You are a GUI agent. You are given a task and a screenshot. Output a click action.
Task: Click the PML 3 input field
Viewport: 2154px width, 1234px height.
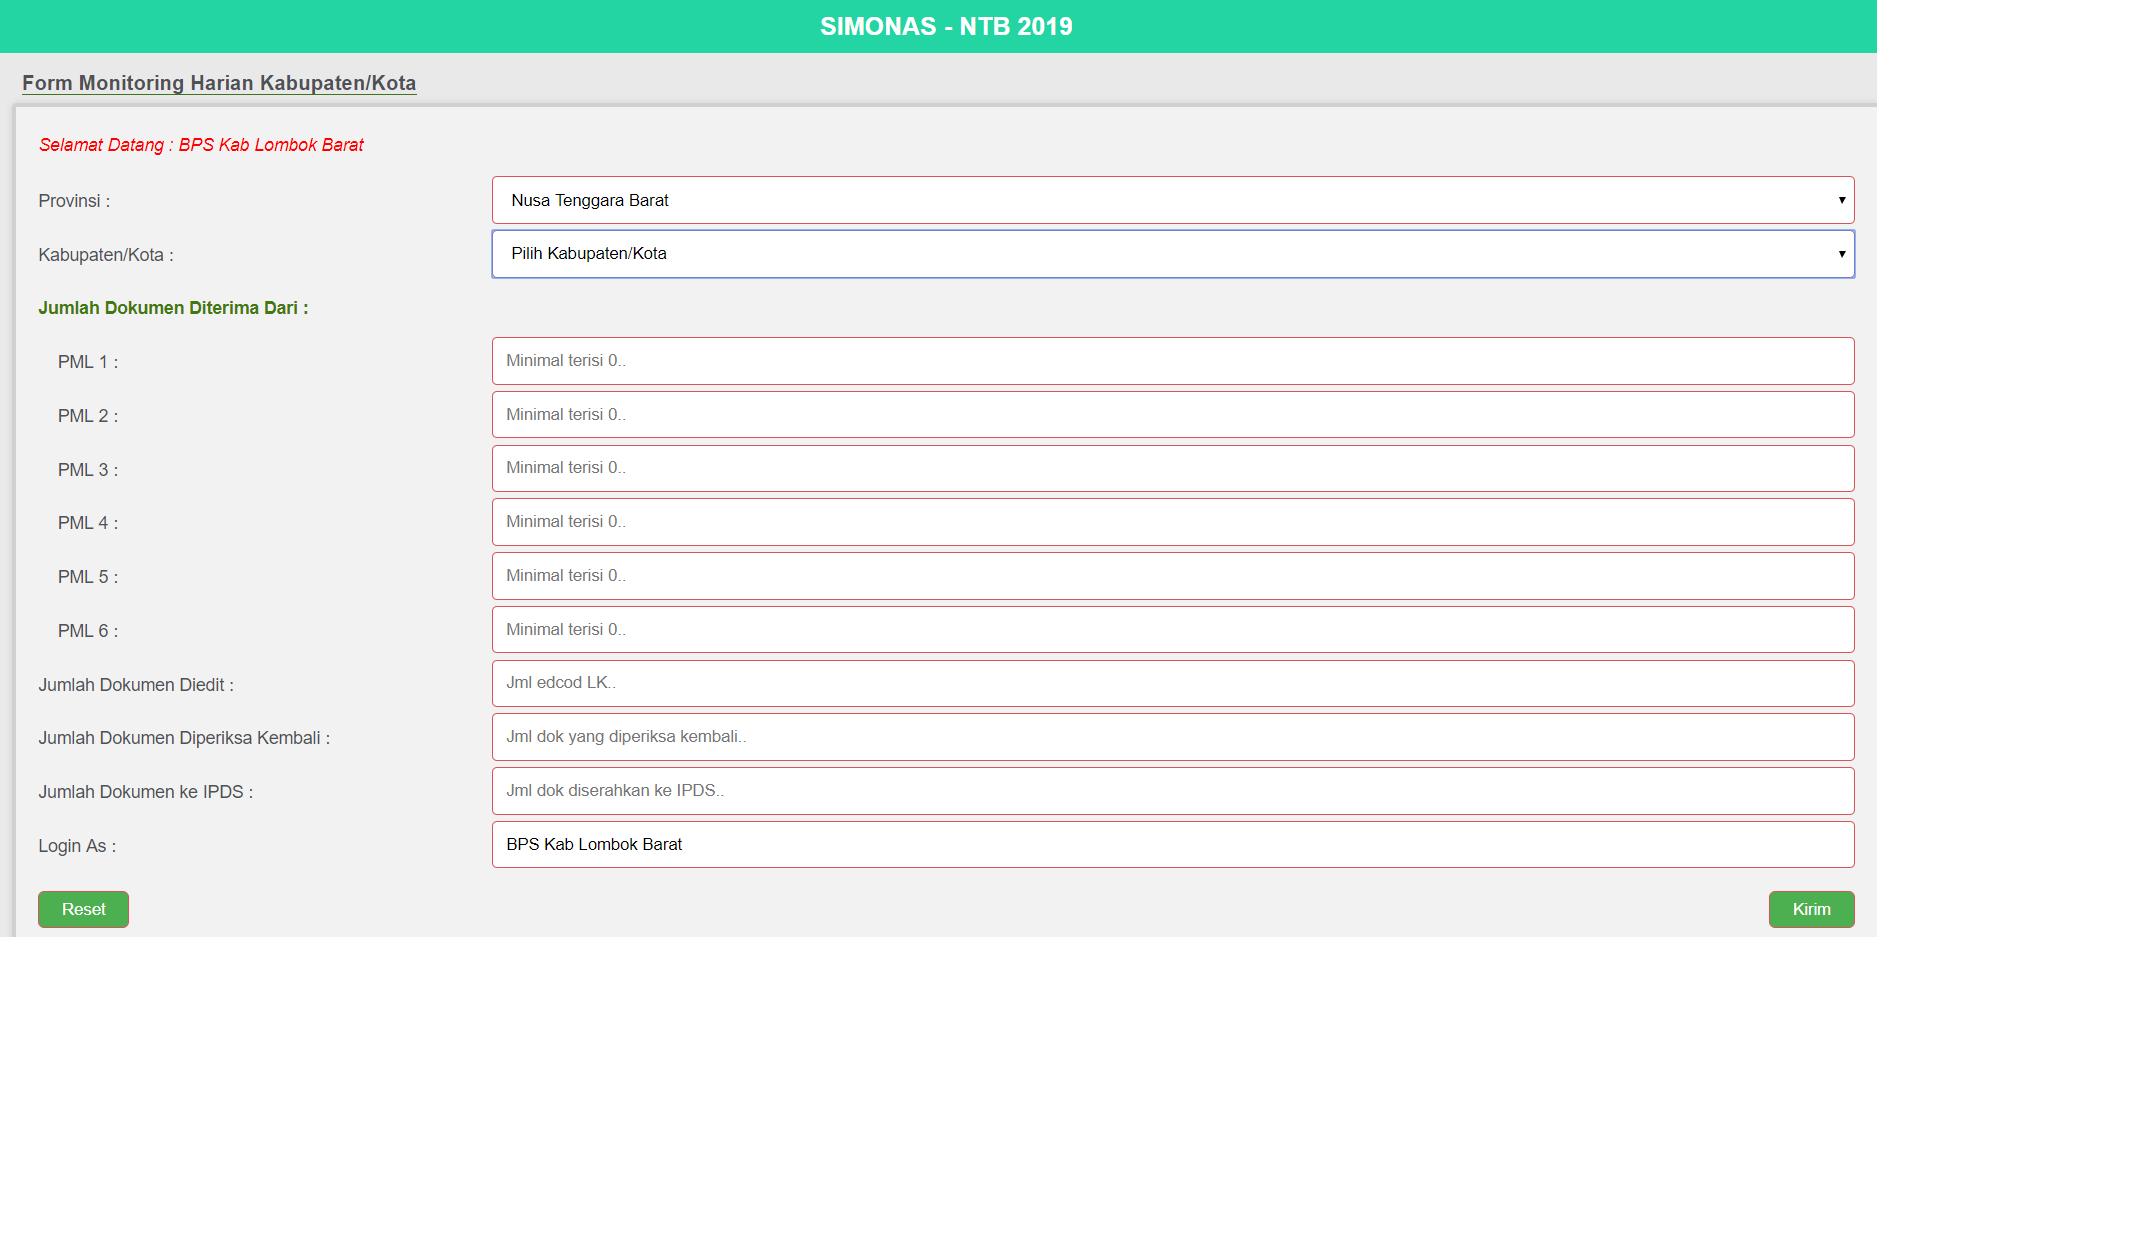point(1173,468)
